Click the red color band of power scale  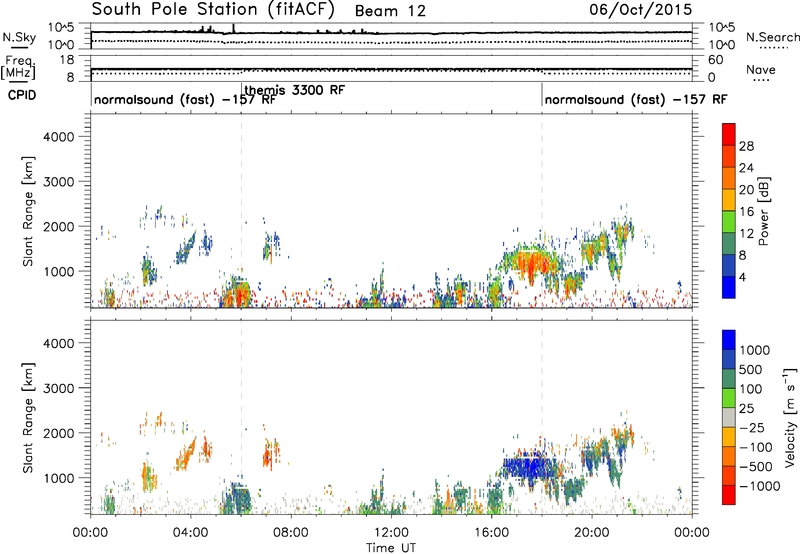(729, 135)
